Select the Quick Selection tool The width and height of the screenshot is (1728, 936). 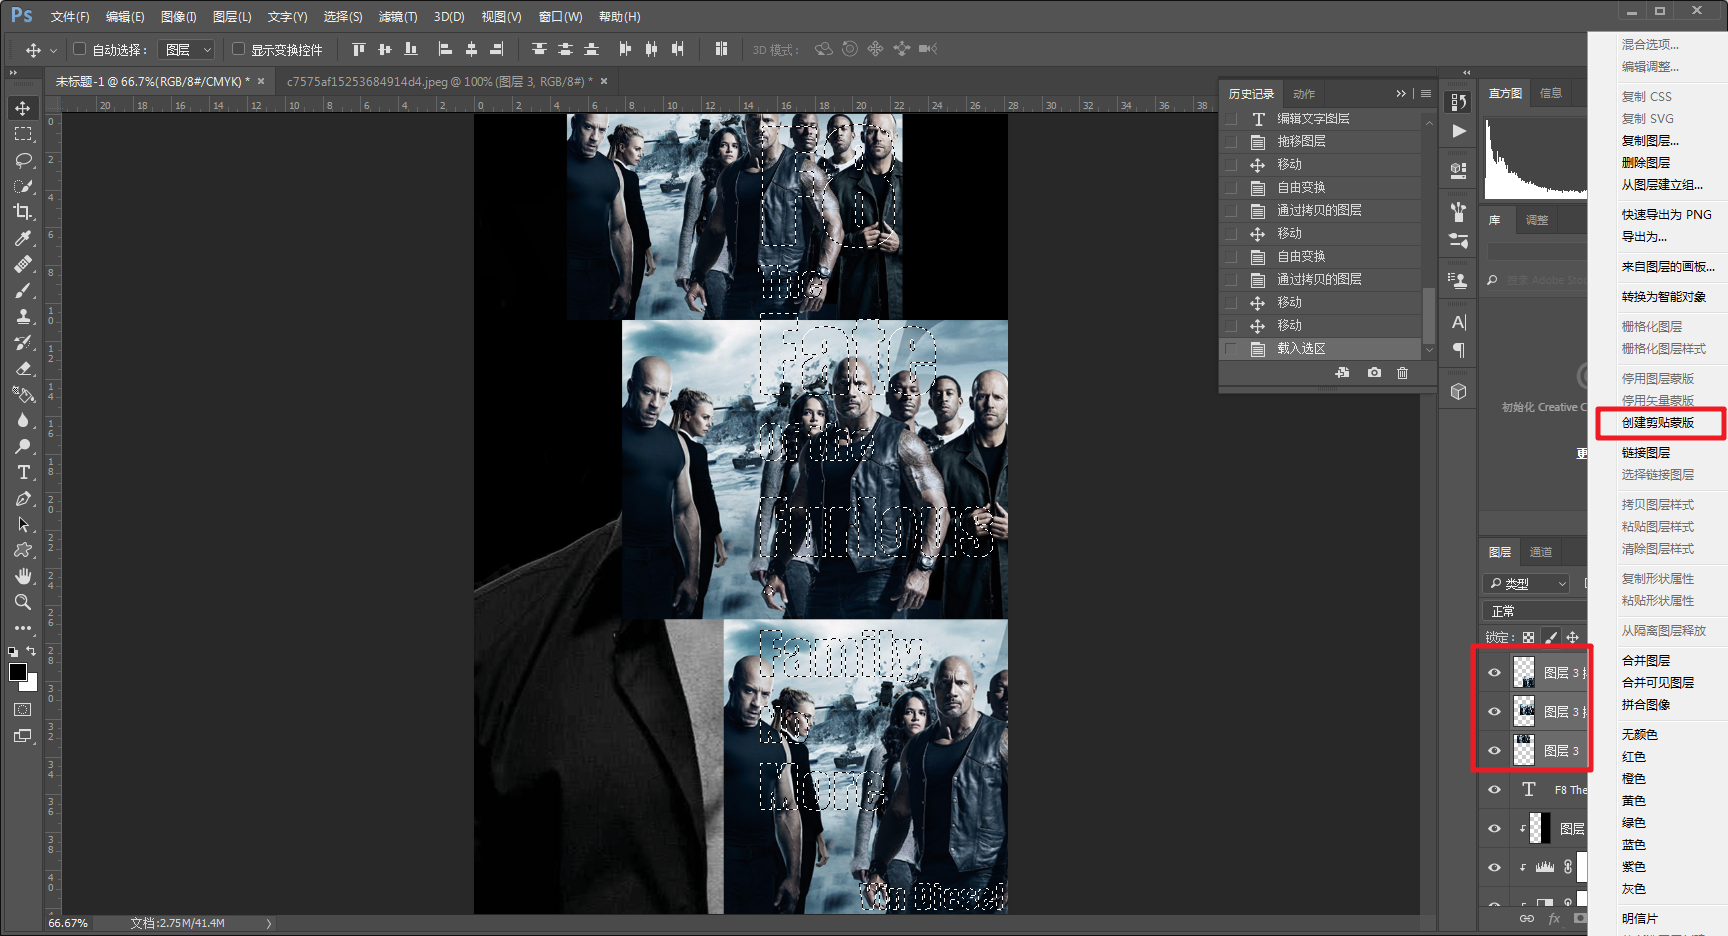tap(22, 186)
